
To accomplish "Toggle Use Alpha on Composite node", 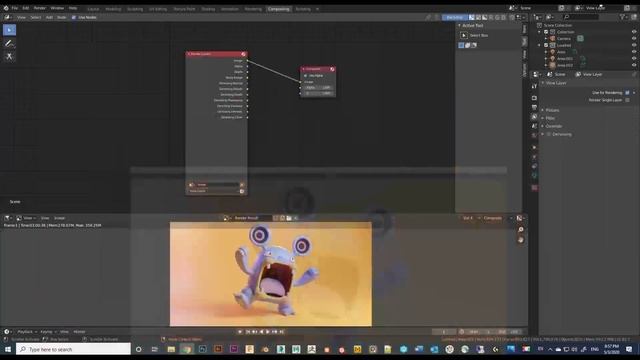I will coord(305,76).
